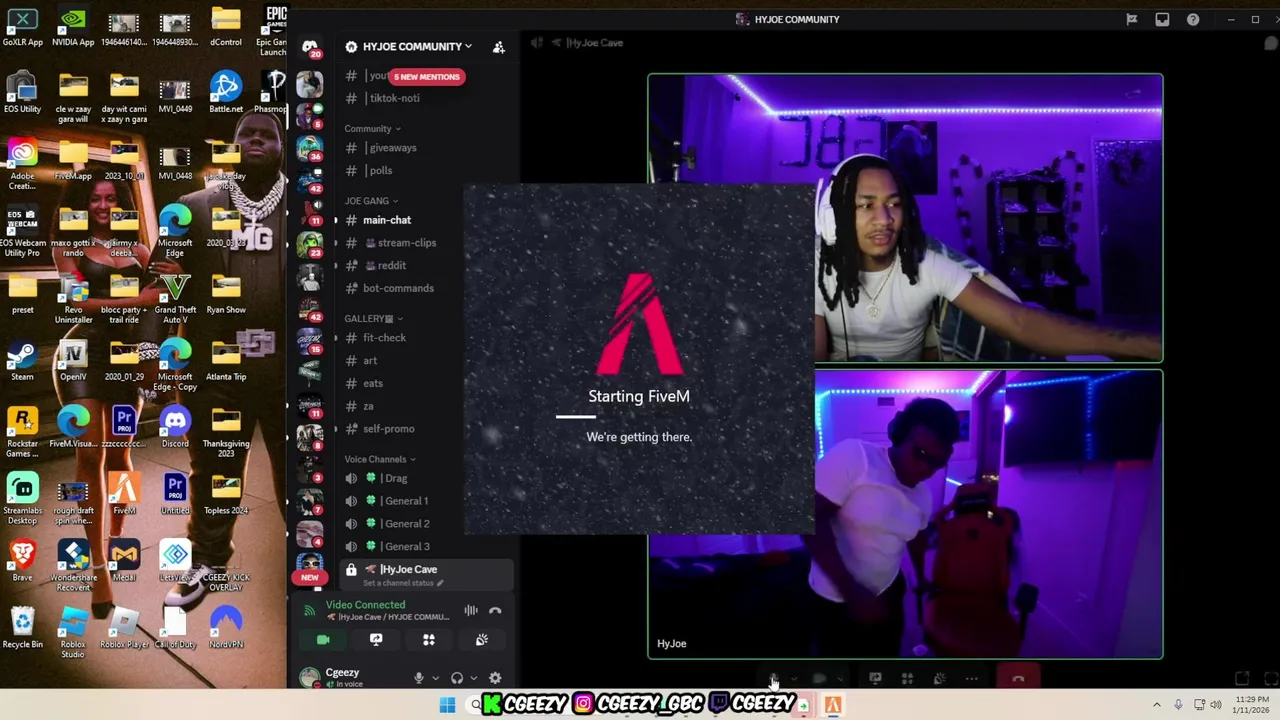1280x720 pixels.
Task: Open microphone input options arrow
Action: (x=435, y=678)
